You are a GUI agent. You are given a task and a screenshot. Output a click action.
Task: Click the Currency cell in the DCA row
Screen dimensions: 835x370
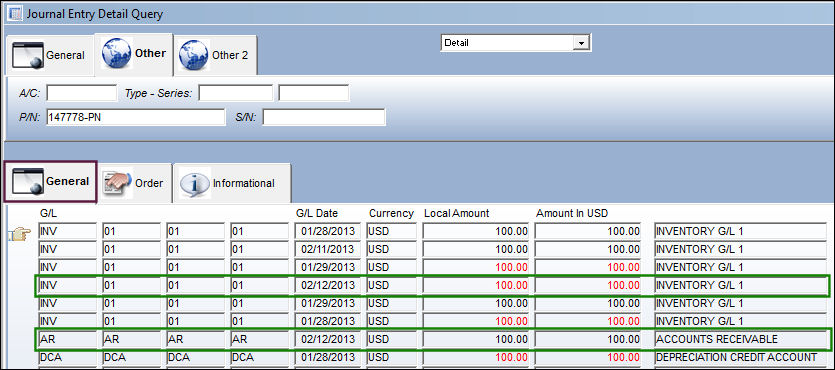click(391, 357)
